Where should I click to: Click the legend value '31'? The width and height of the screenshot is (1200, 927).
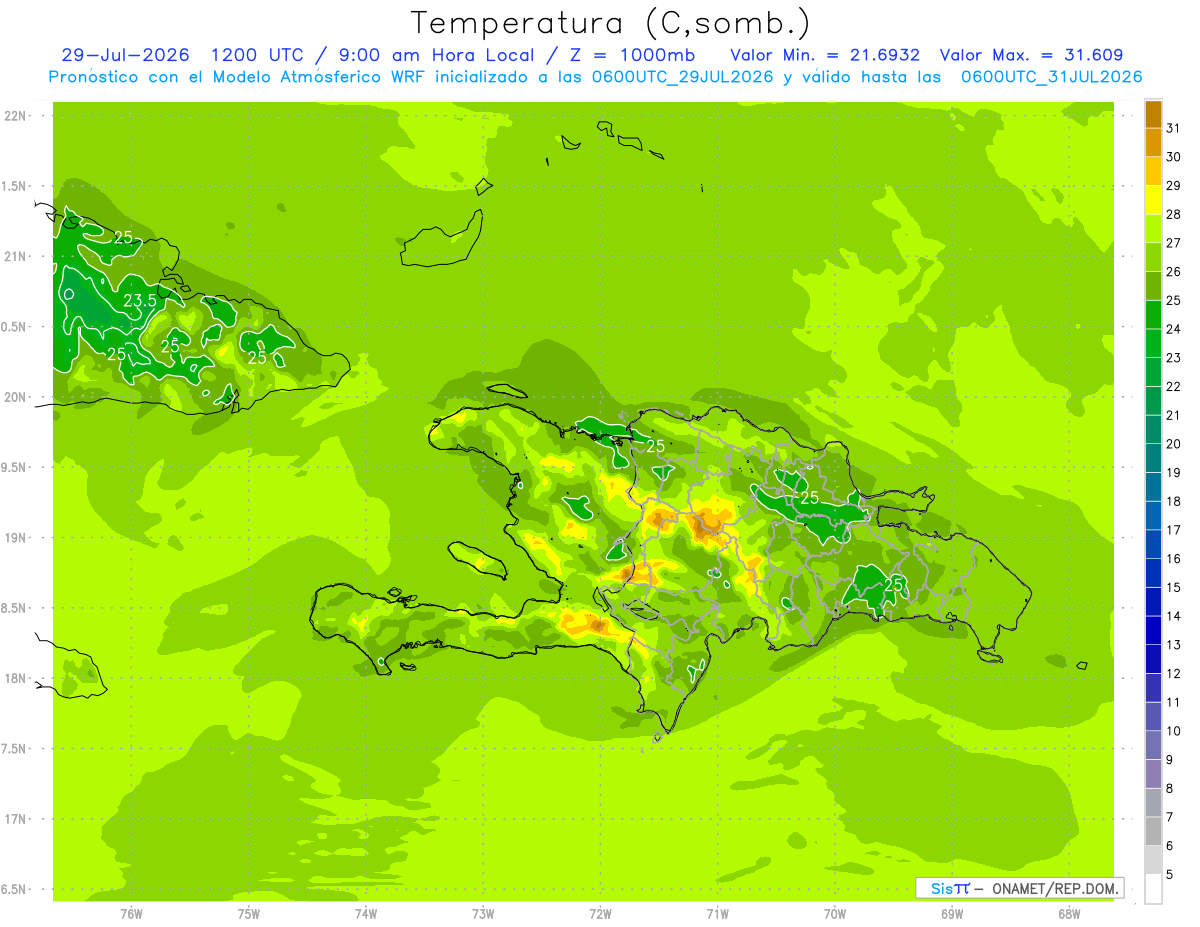pos(1173,128)
